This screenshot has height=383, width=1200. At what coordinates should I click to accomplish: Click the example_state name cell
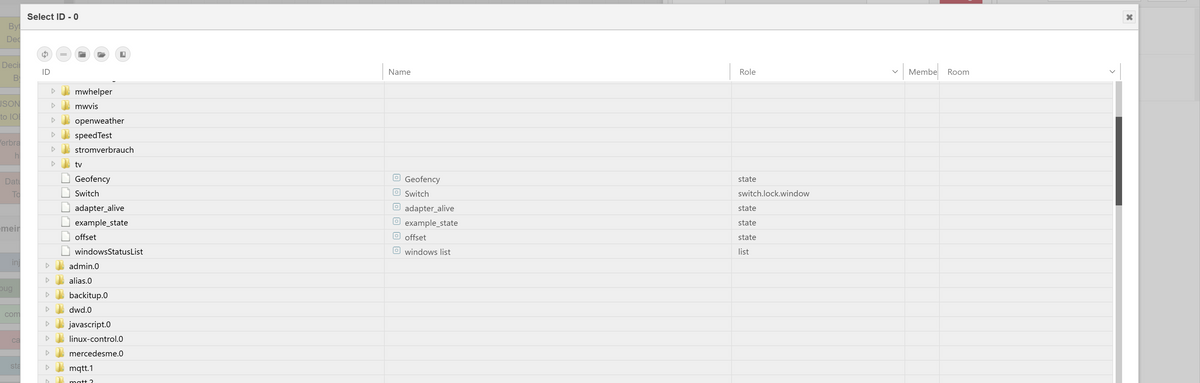431,222
